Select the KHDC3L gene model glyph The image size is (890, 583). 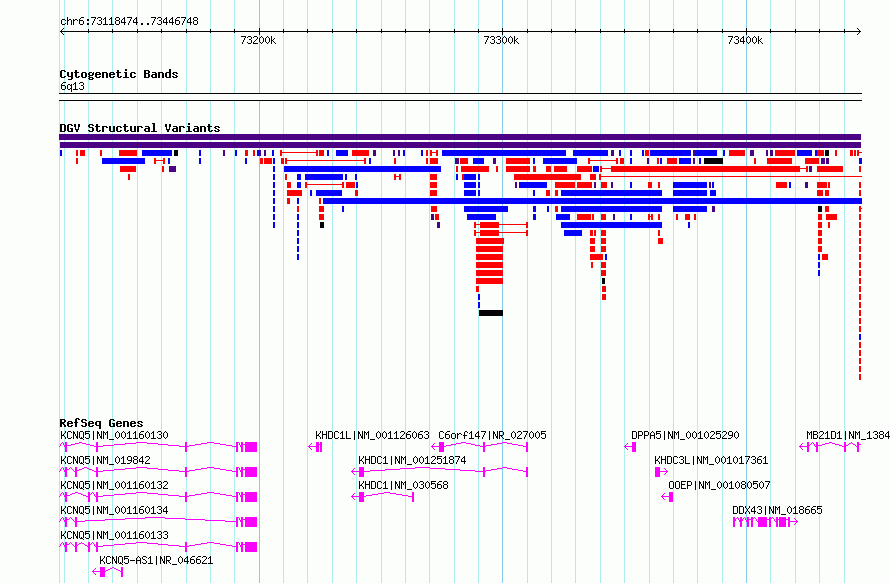pos(661,472)
